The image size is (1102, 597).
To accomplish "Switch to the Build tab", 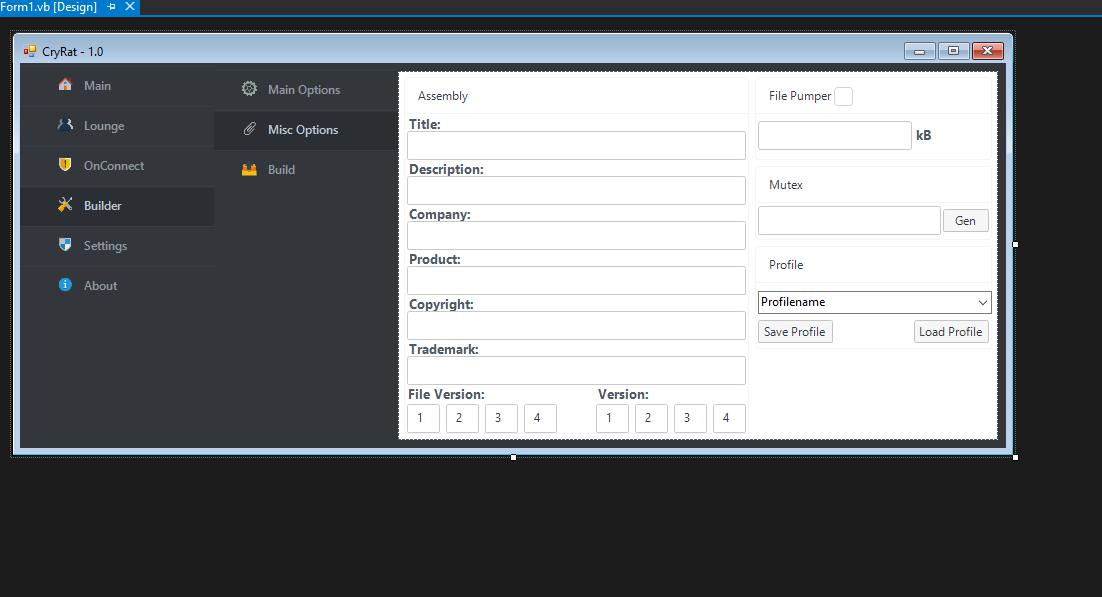I will pos(306,170).
